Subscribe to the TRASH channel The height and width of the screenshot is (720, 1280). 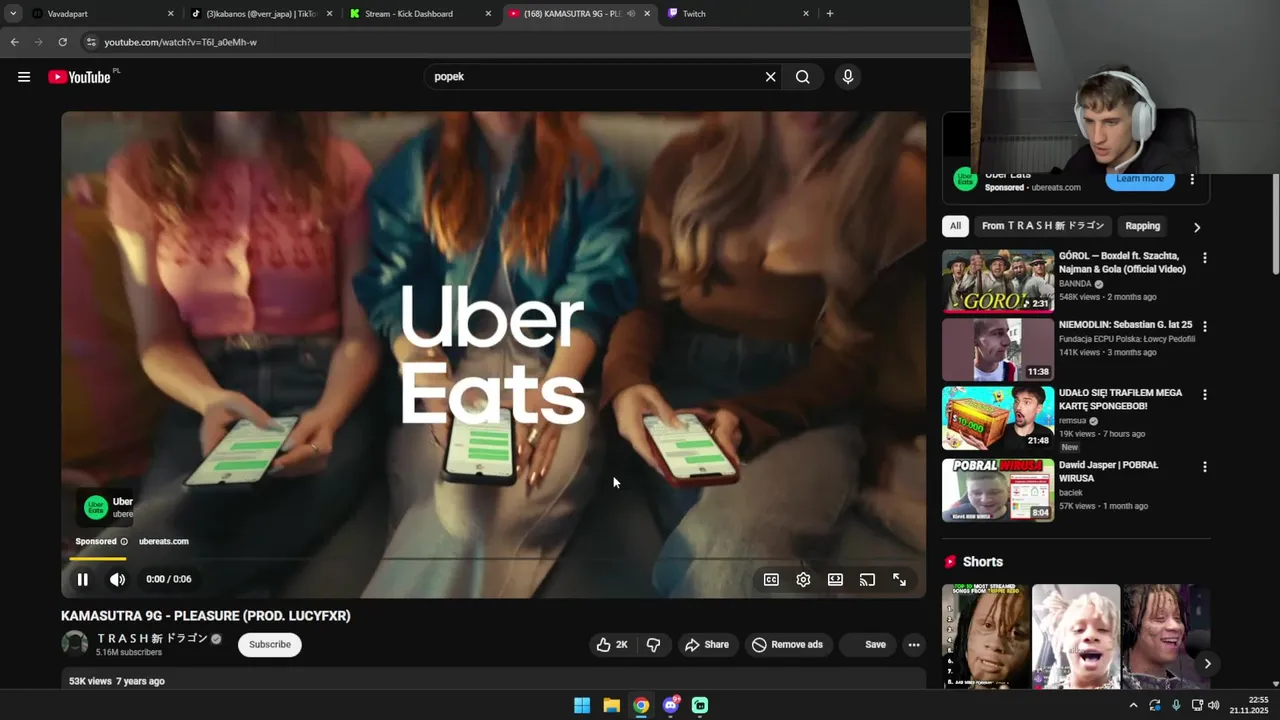pos(270,645)
